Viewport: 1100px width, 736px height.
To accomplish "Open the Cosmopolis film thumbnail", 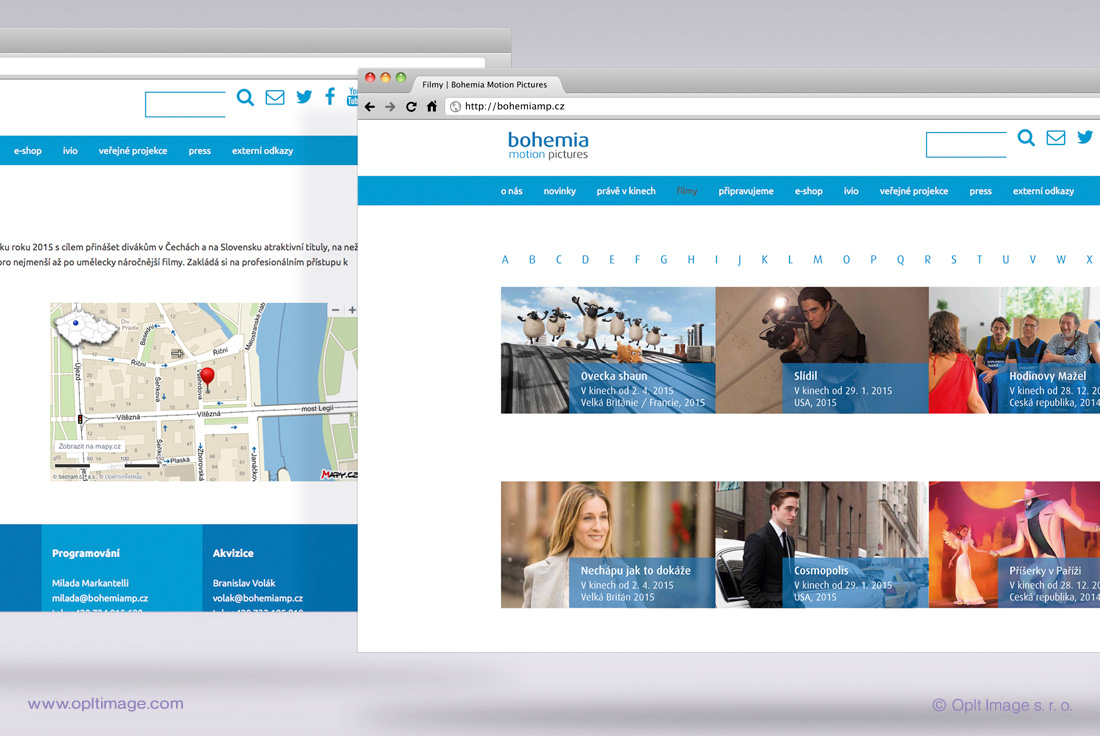I will pyautogui.click(x=821, y=544).
